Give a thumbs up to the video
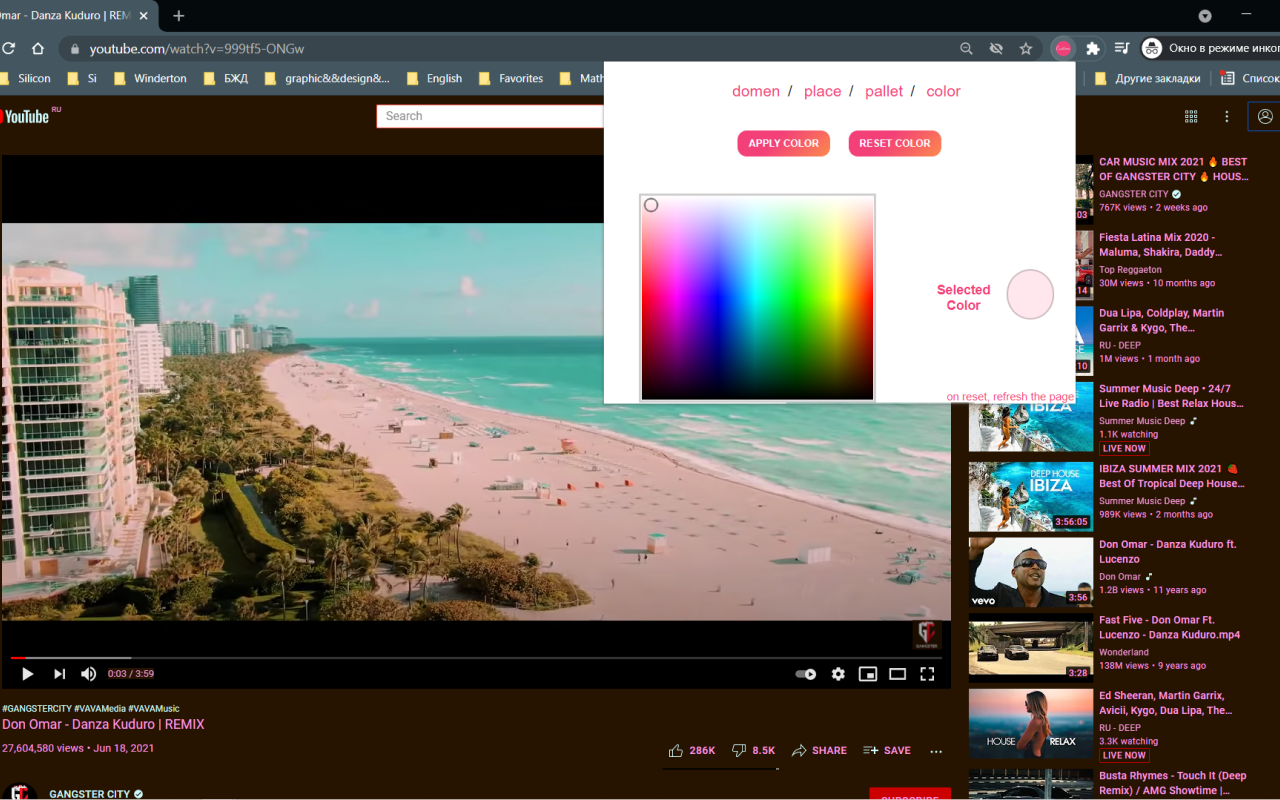 pos(677,750)
